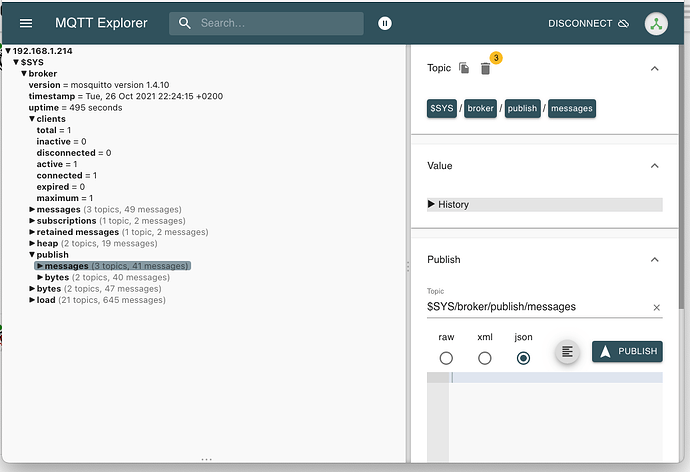Image resolution: width=690 pixels, height=472 pixels.
Task: Click the $SYS topic breadcrumb chip
Action: click(441, 109)
